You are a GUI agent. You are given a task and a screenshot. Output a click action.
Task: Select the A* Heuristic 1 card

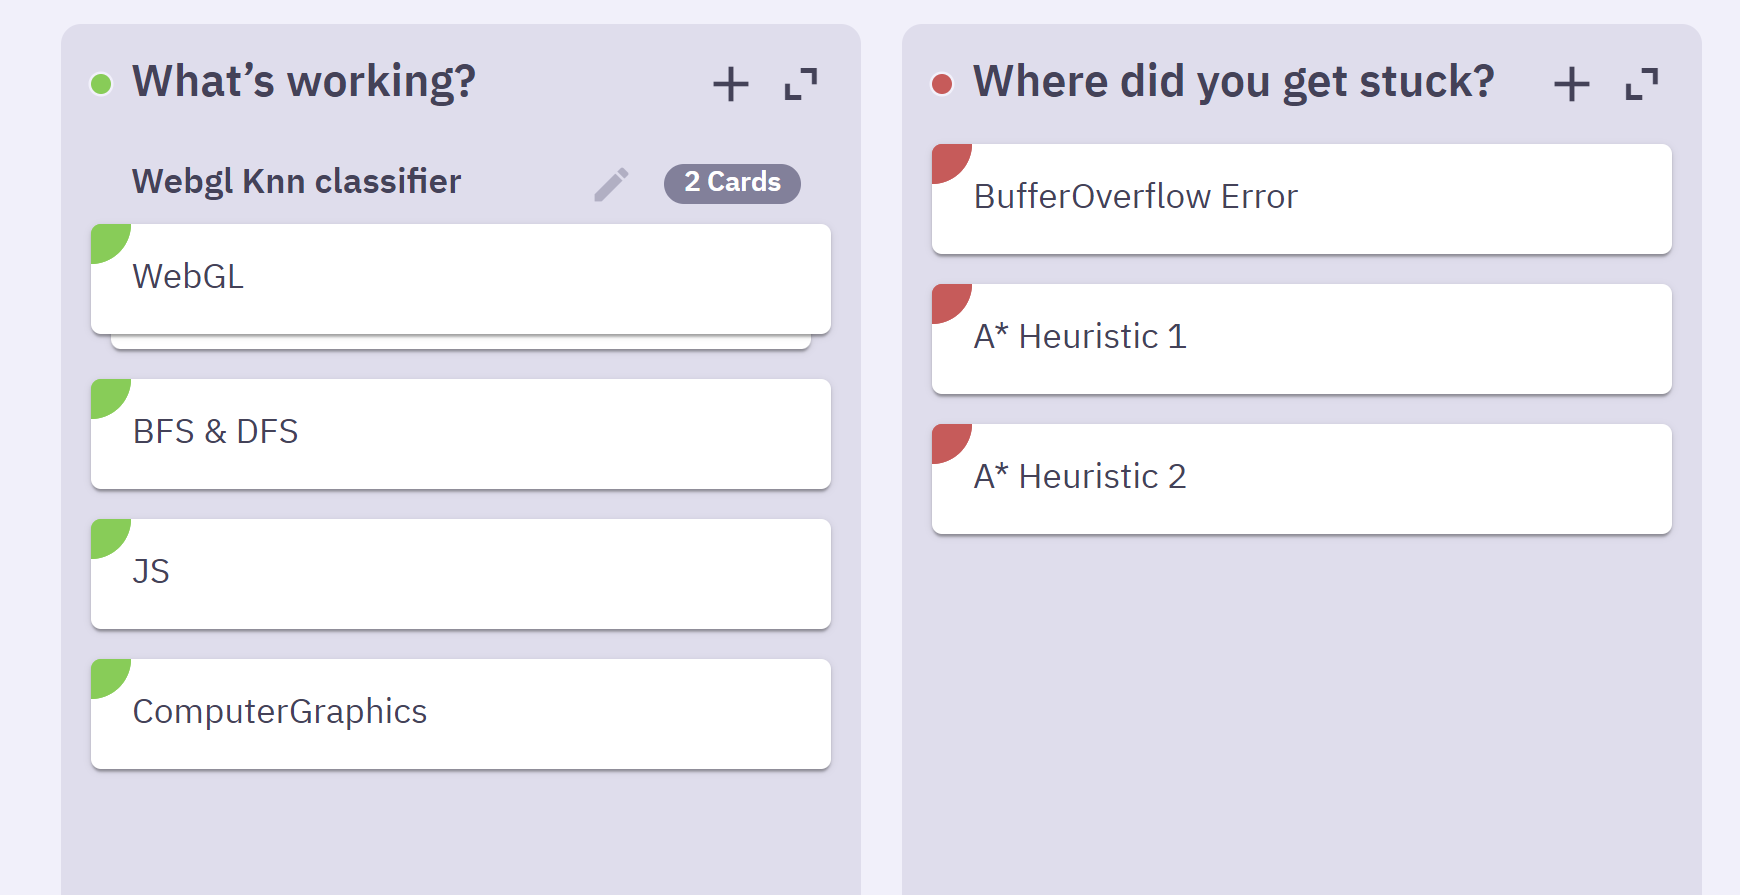(x=1300, y=337)
